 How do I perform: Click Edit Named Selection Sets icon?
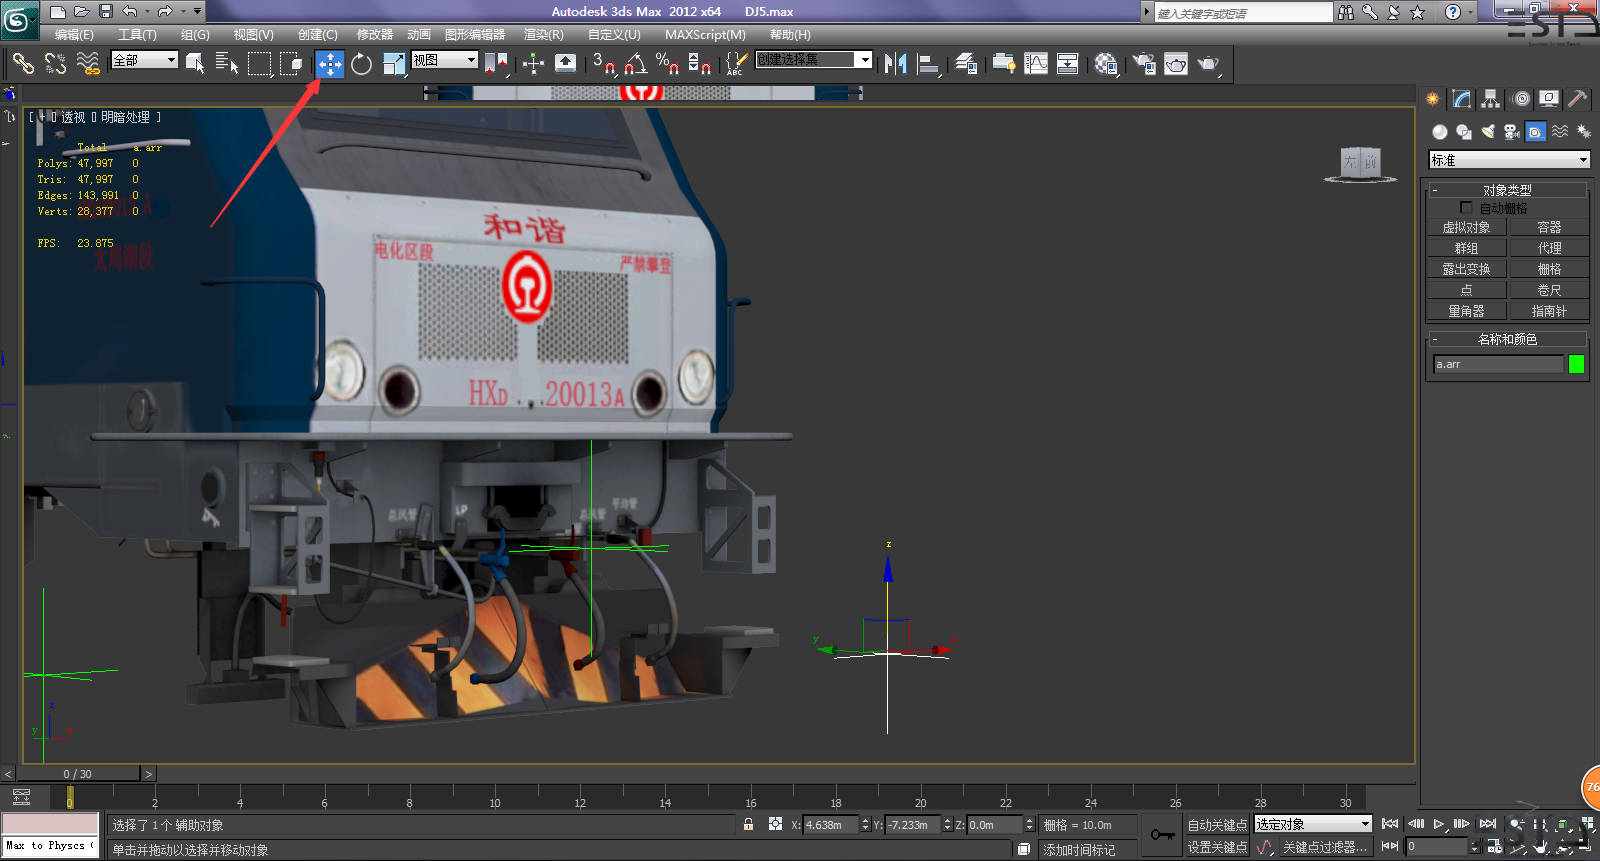(736, 64)
